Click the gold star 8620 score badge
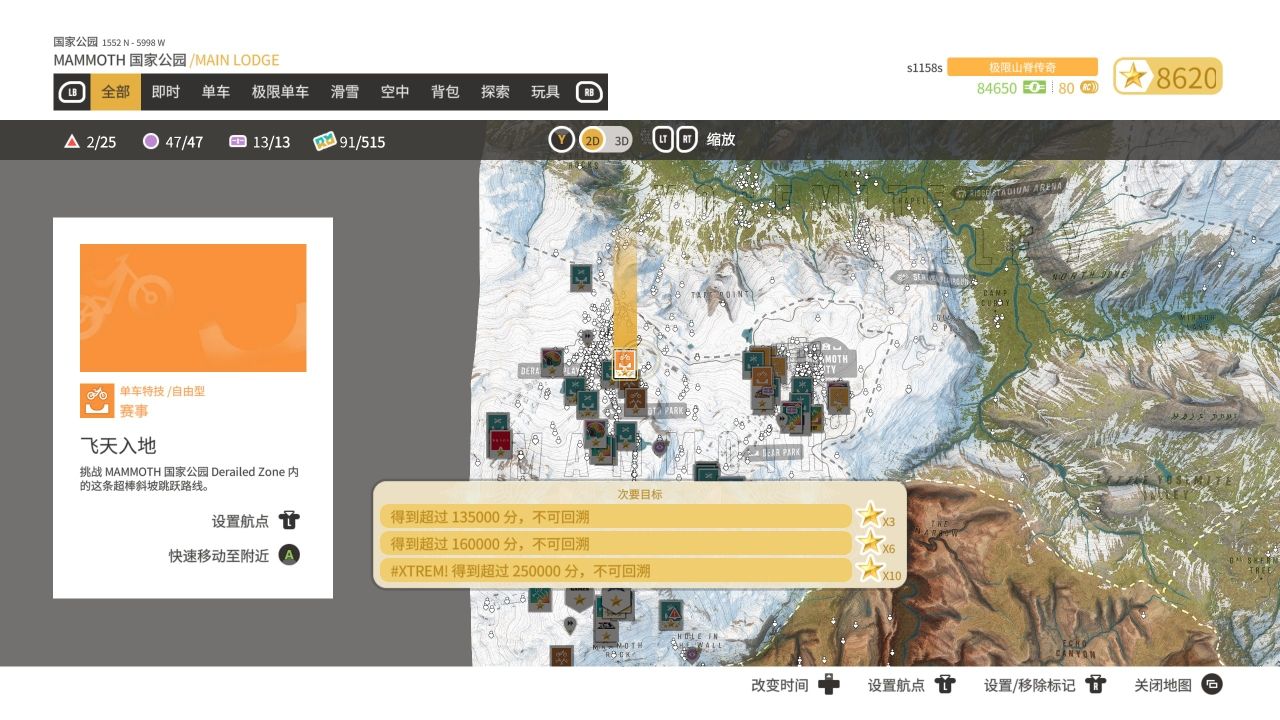Viewport: 1280px width, 720px height. click(1168, 77)
